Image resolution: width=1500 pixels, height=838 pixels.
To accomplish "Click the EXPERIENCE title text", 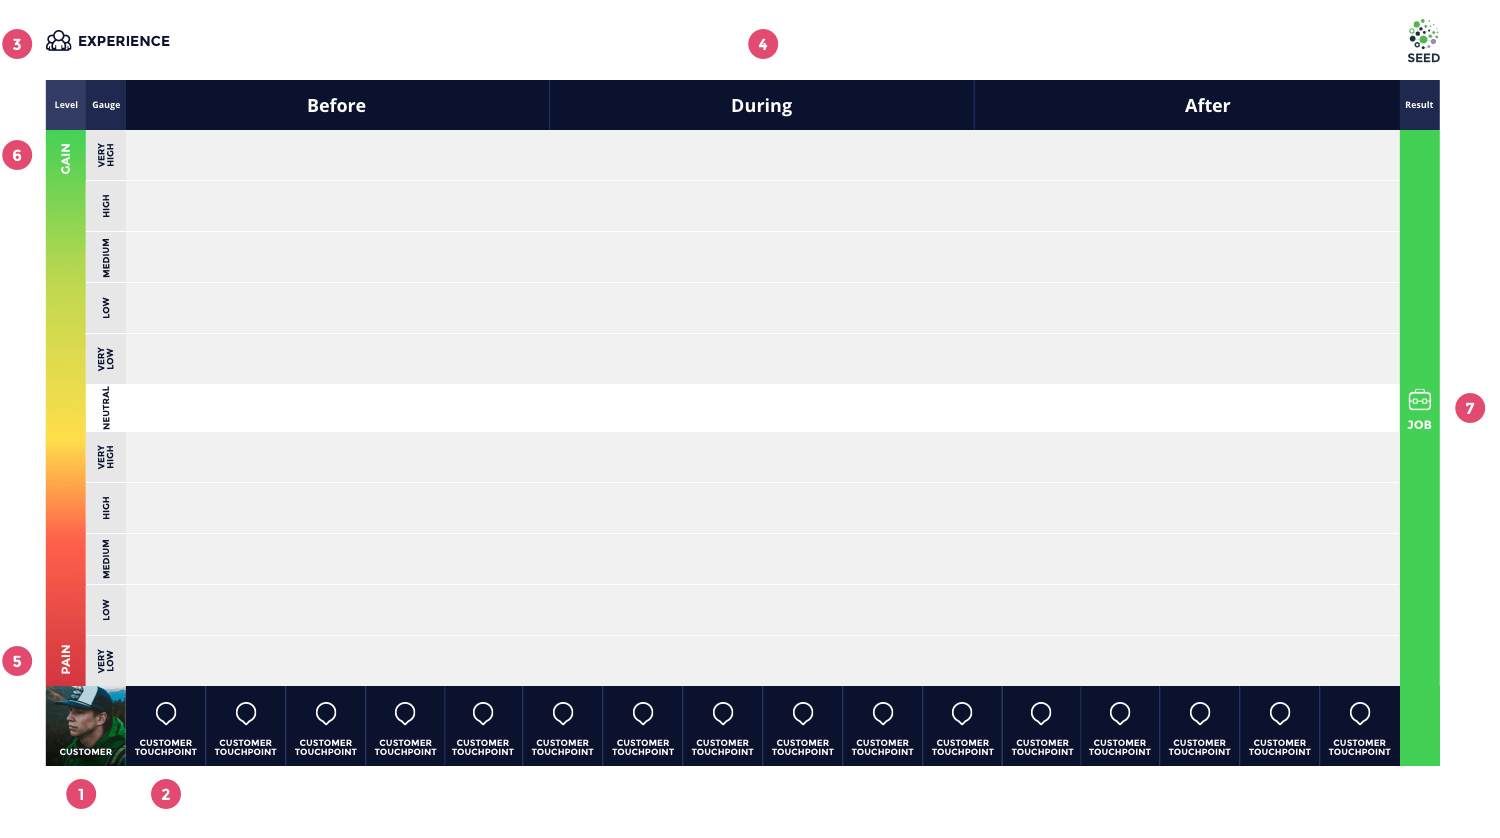I will pyautogui.click(x=124, y=41).
